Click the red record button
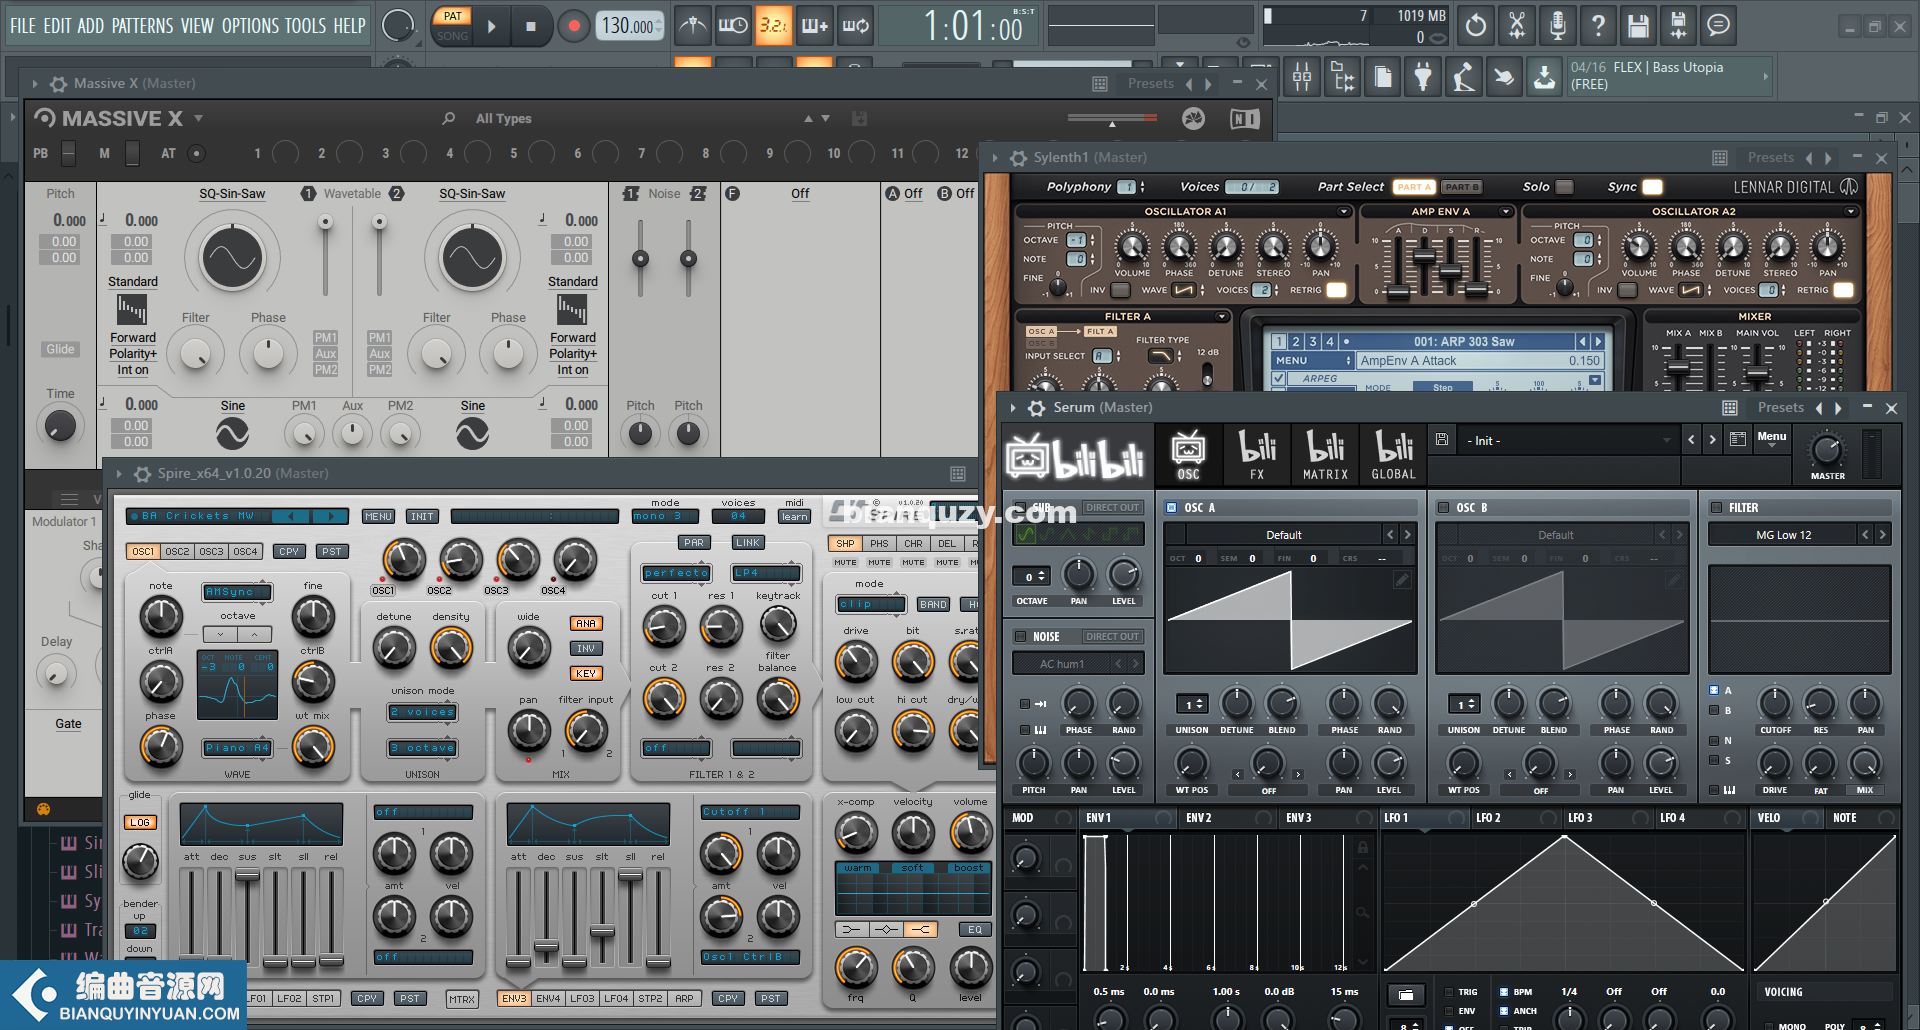This screenshot has width=1920, height=1030. (x=573, y=27)
